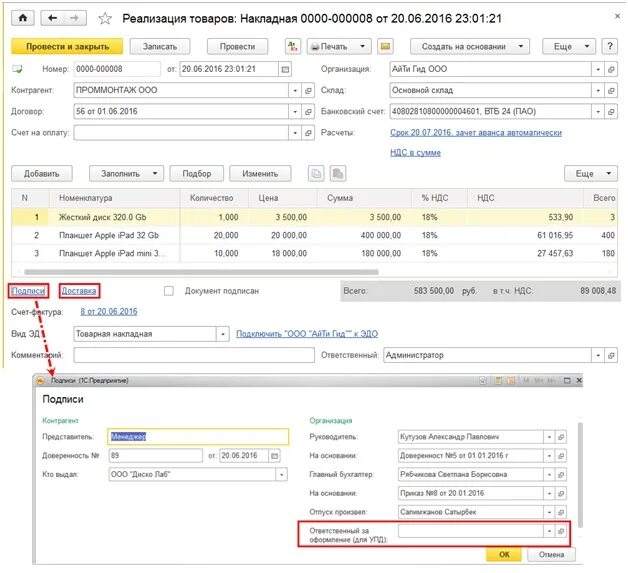Screen dimensions: 628x573
Task: Open the table's Еще menu
Action: 591,174
